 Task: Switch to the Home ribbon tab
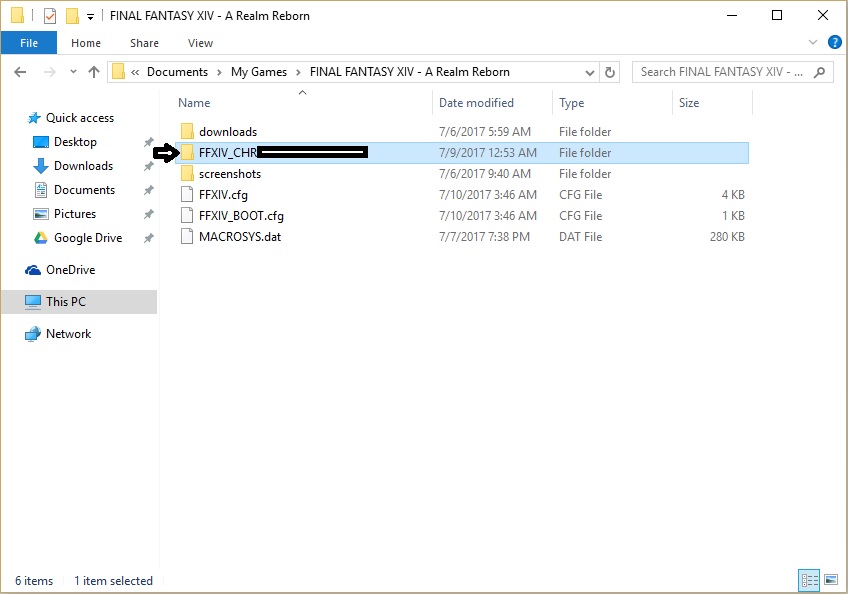86,43
